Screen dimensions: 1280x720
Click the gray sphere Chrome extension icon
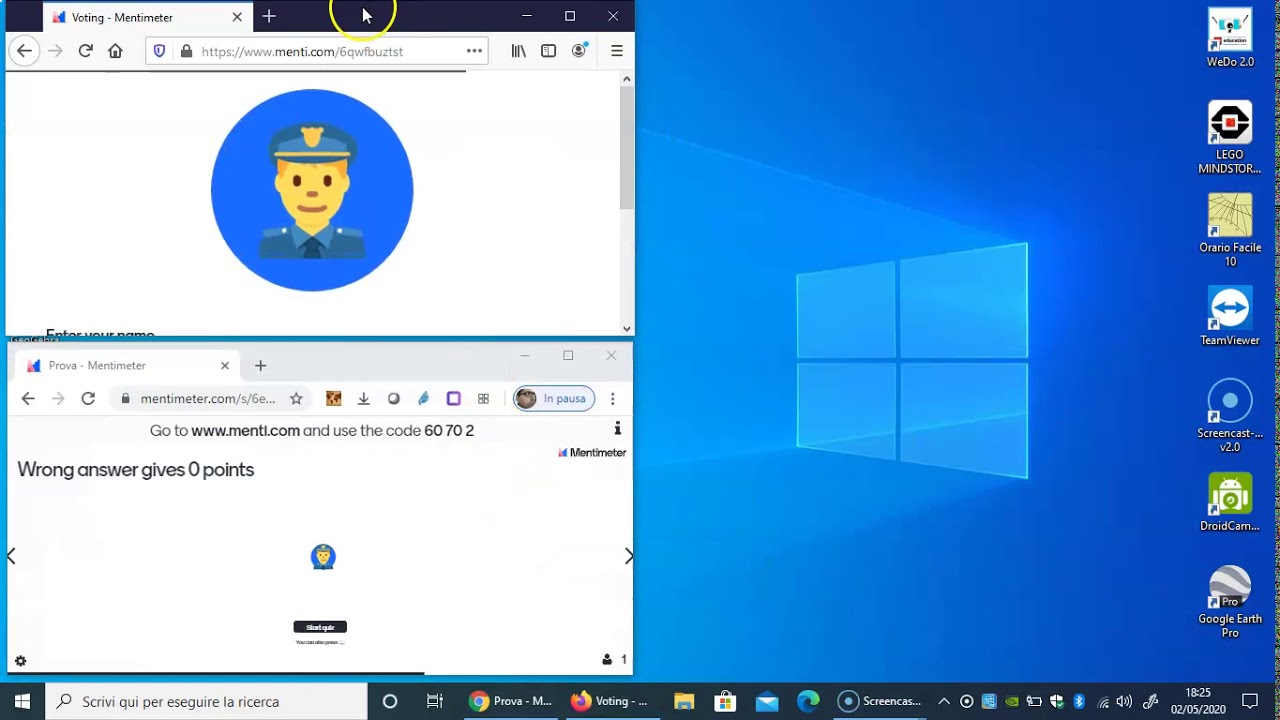394,398
